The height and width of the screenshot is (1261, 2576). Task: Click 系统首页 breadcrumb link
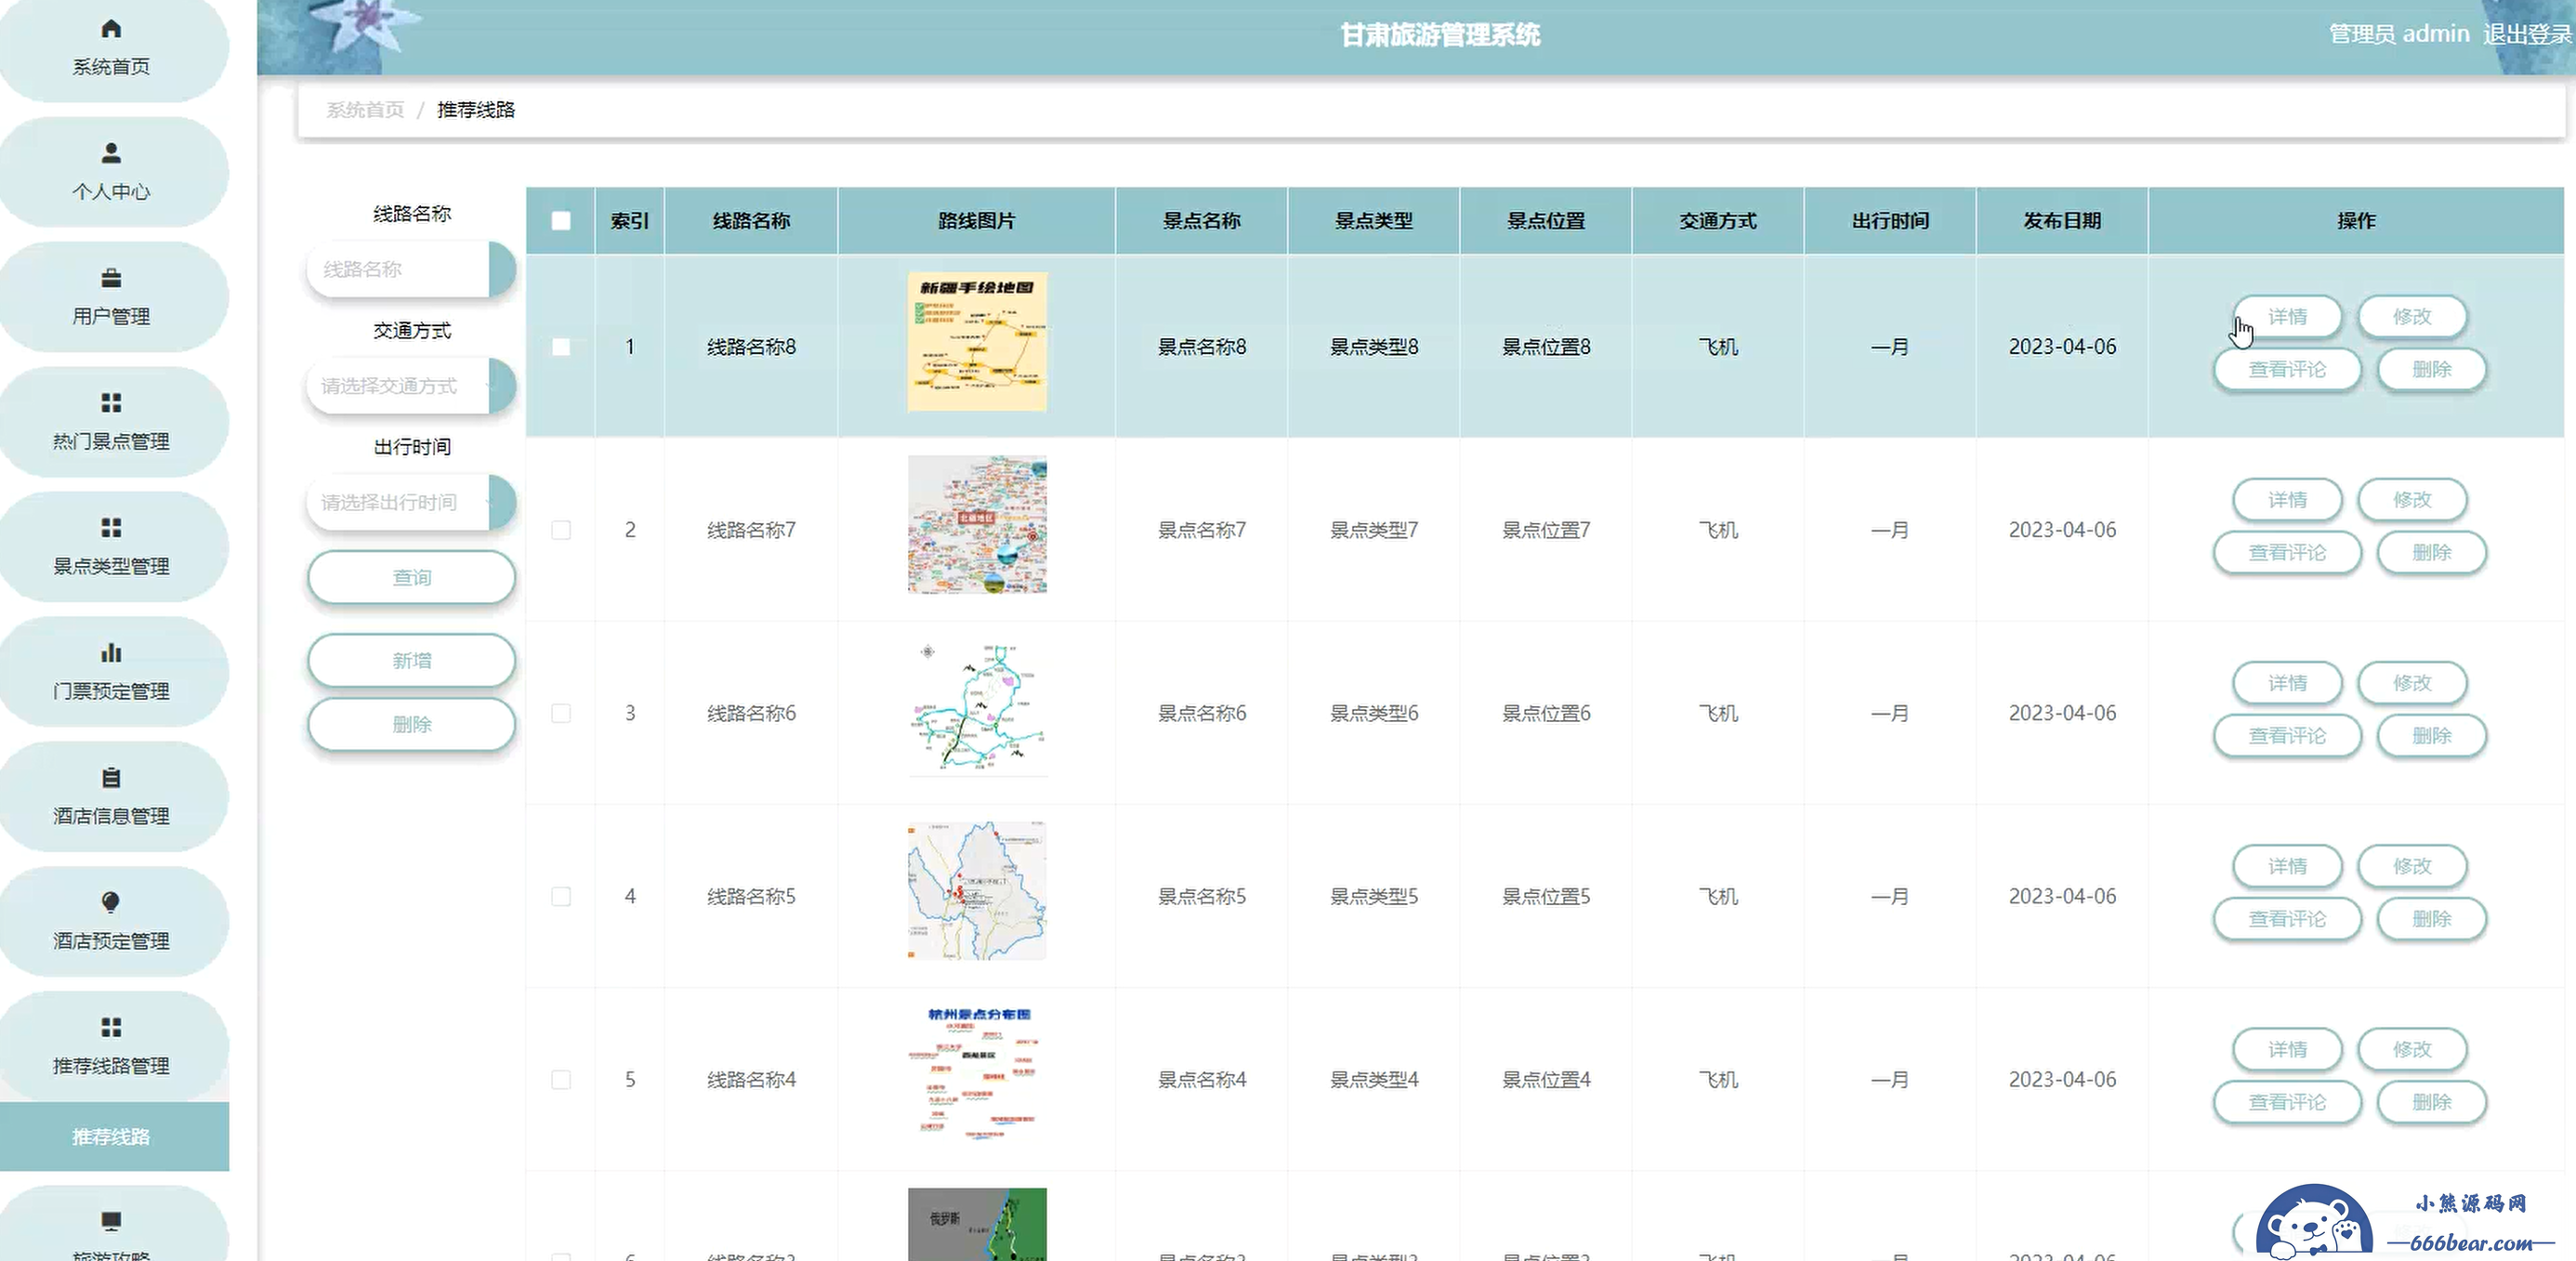(x=365, y=109)
